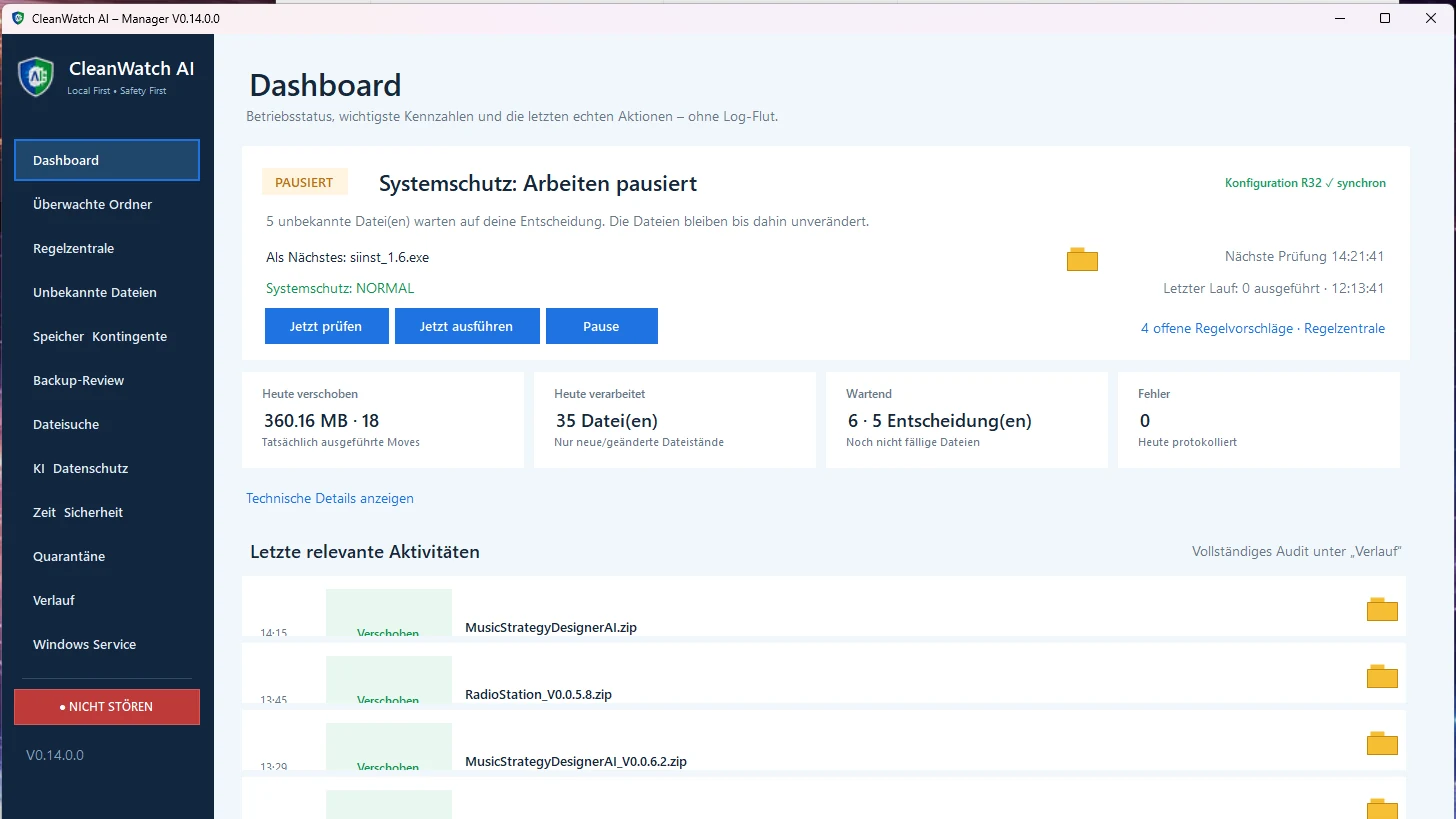Click the 360.16 MB · 18 value

(x=321, y=421)
